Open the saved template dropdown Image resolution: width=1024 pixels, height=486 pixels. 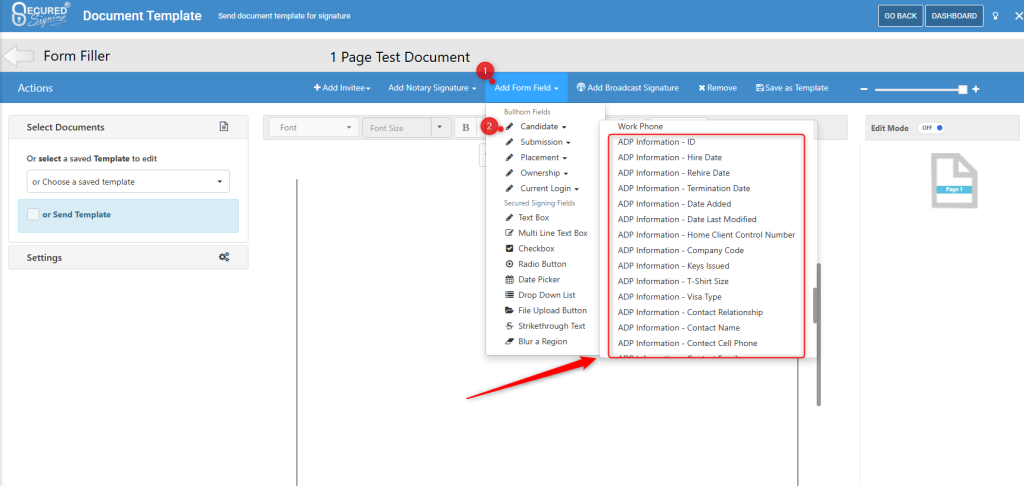click(x=128, y=182)
